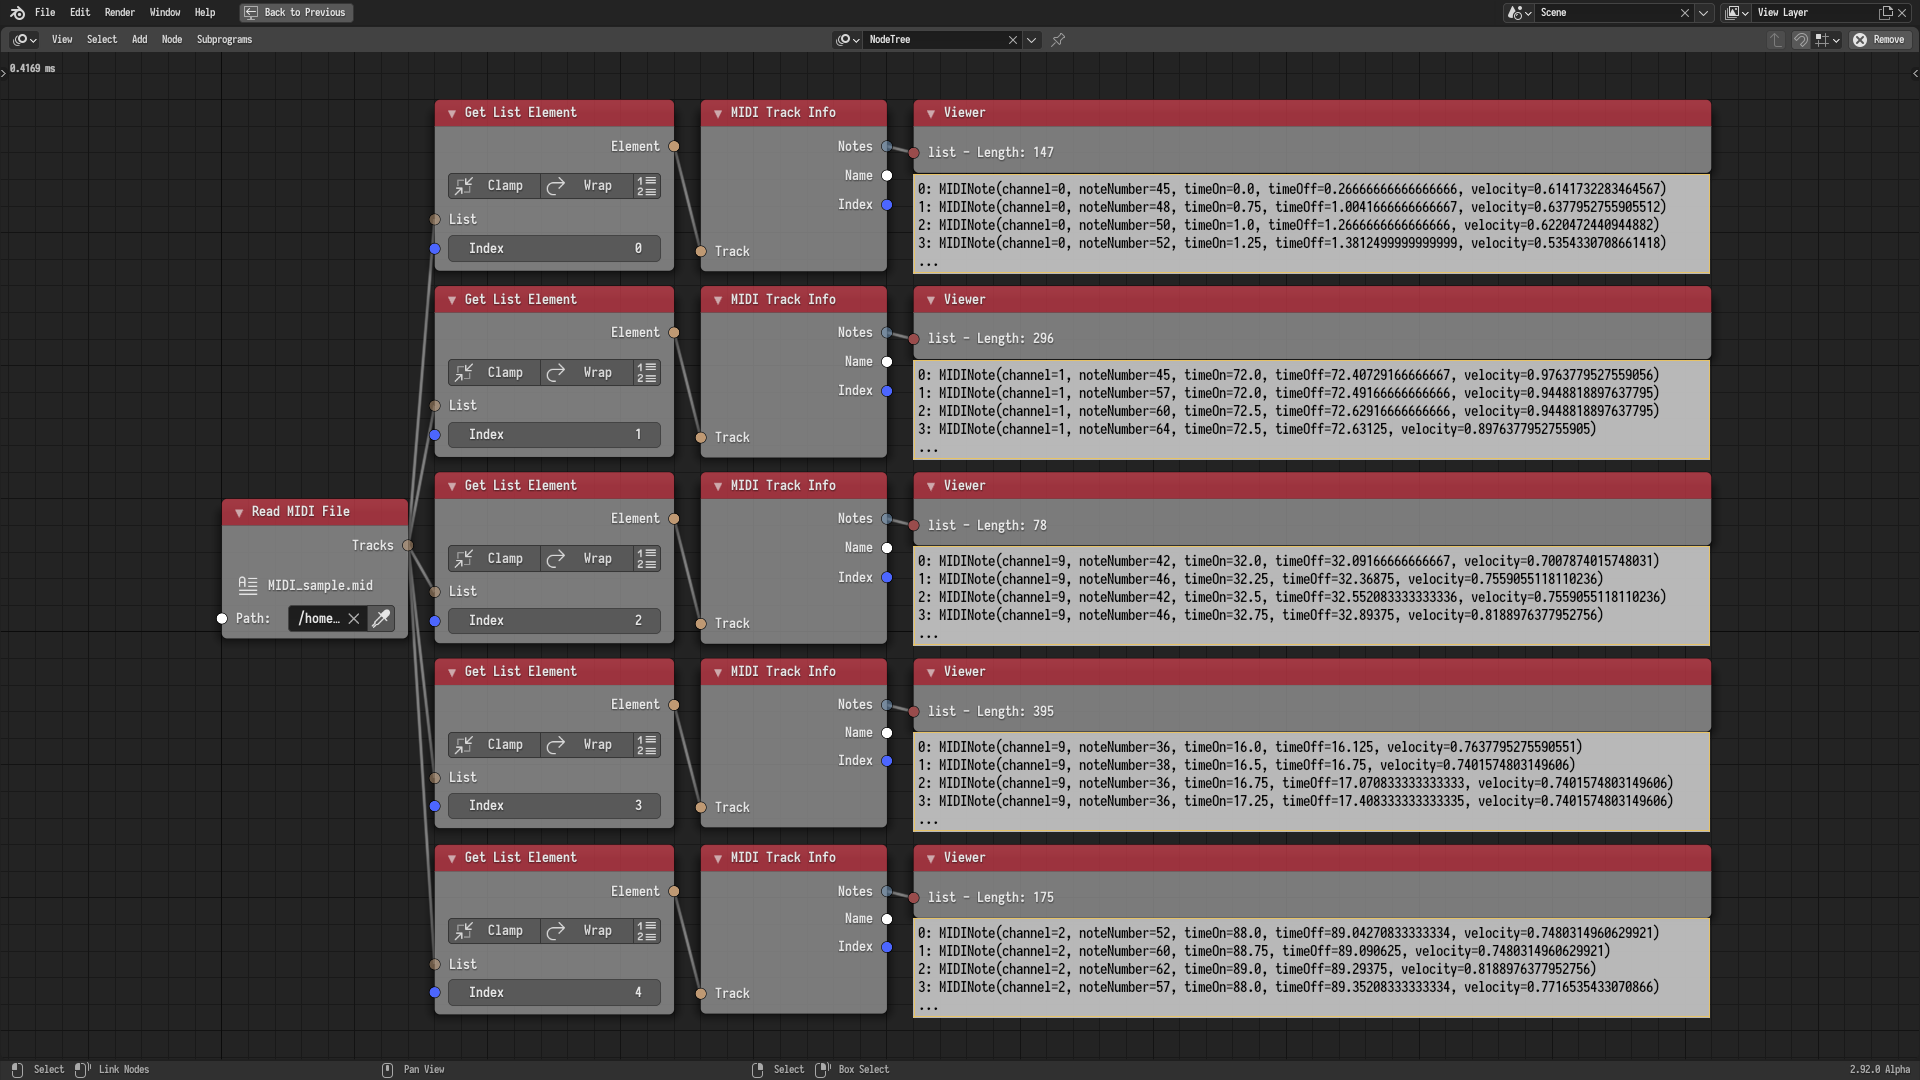Toggle Clamp in the Index 3 node

(x=494, y=745)
